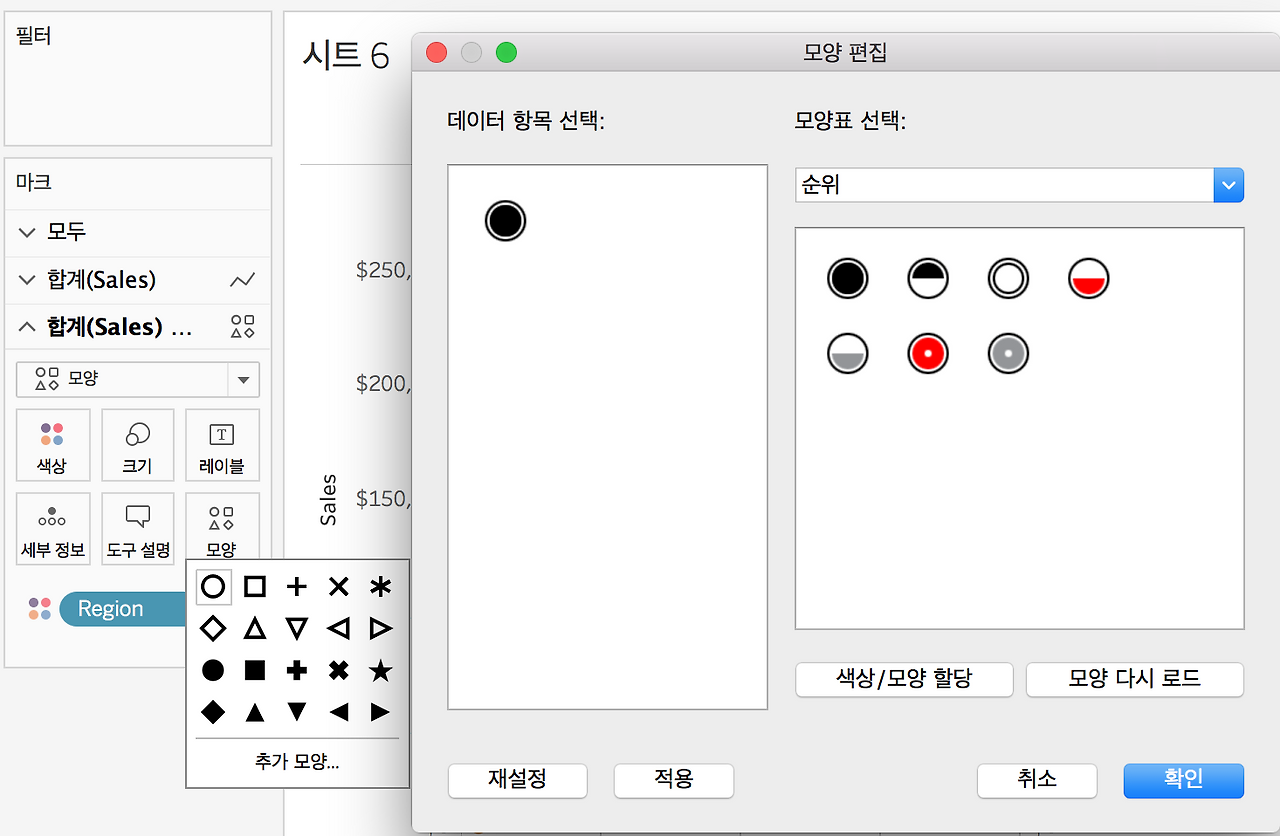The image size is (1280, 836).
Task: Collapse the 합계(Sales) shape marks section
Action: click(27, 327)
